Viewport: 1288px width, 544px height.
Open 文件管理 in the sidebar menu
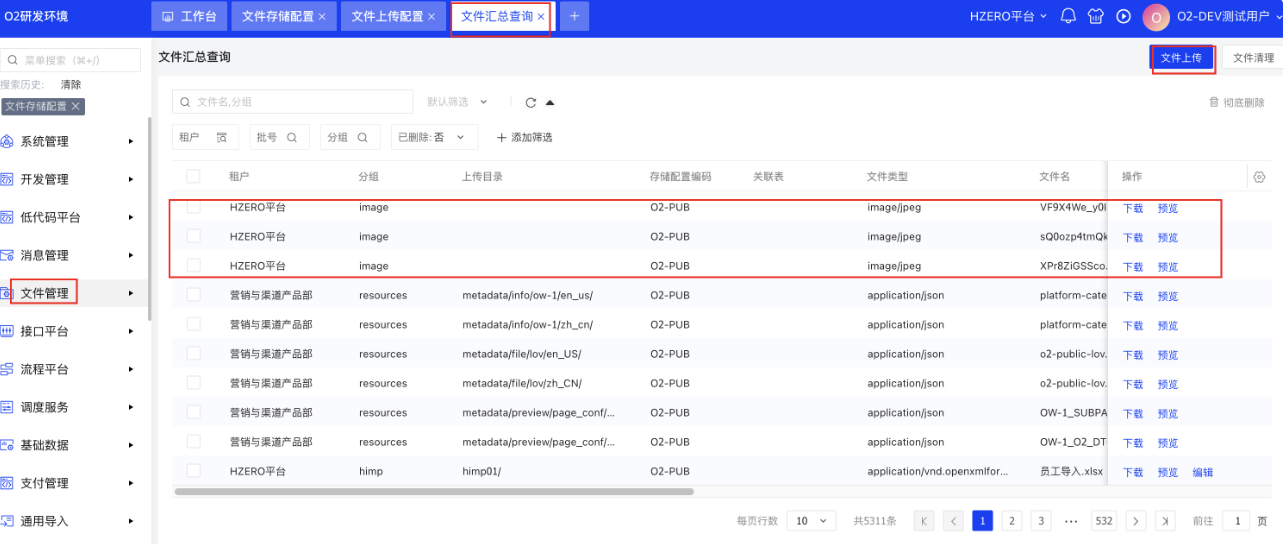pos(45,293)
